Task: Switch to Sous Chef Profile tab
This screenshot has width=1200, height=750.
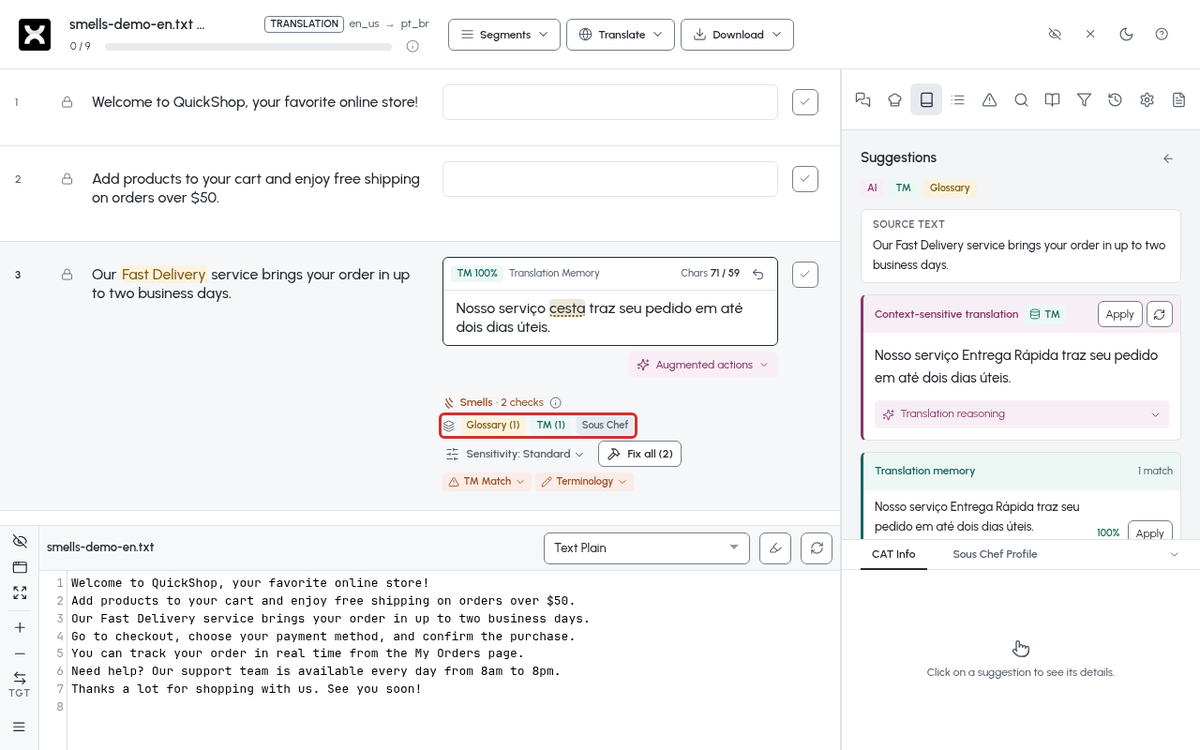Action: coord(995,554)
